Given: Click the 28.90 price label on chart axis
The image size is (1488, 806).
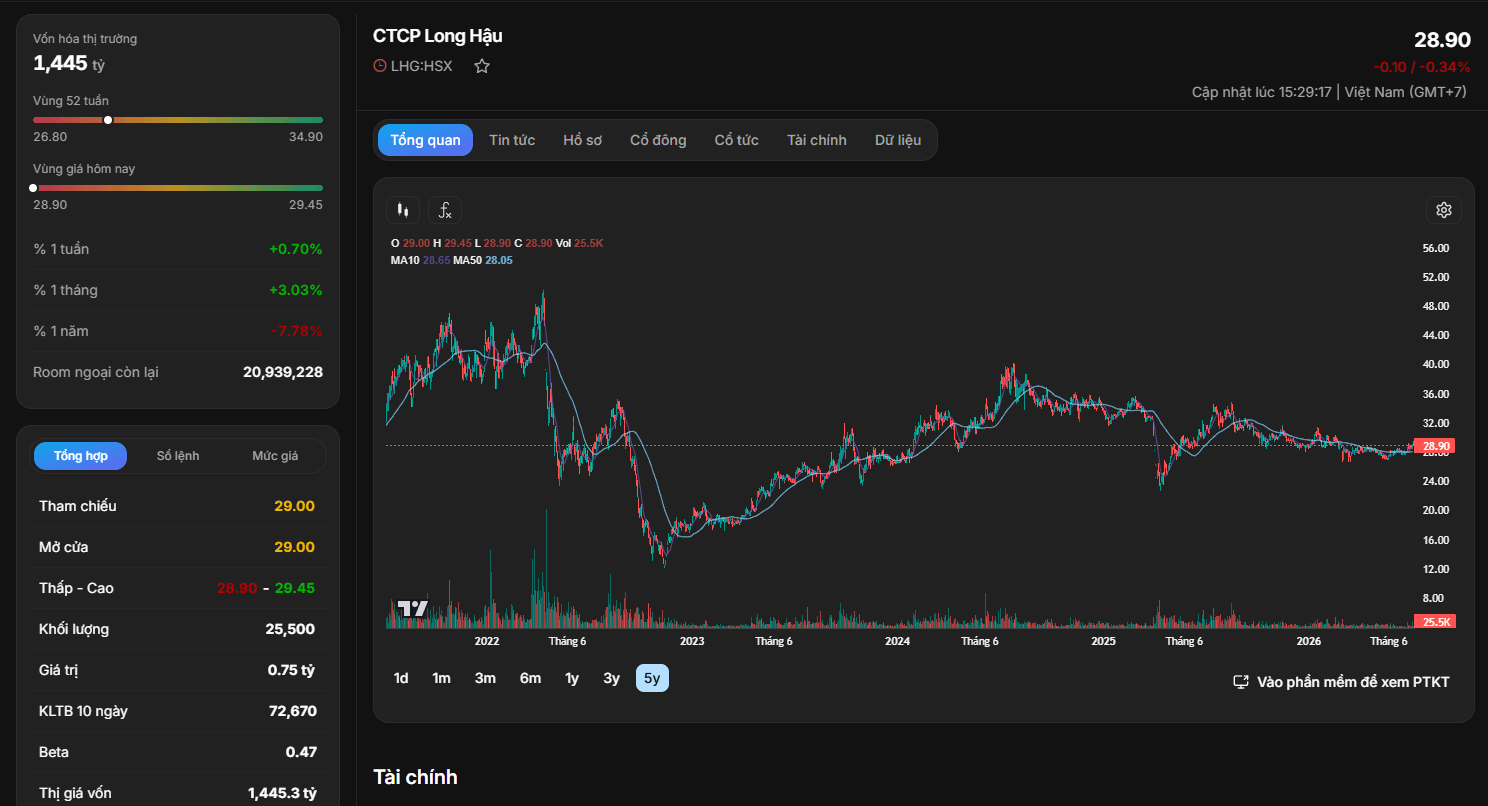Looking at the screenshot, I should coord(1436,446).
